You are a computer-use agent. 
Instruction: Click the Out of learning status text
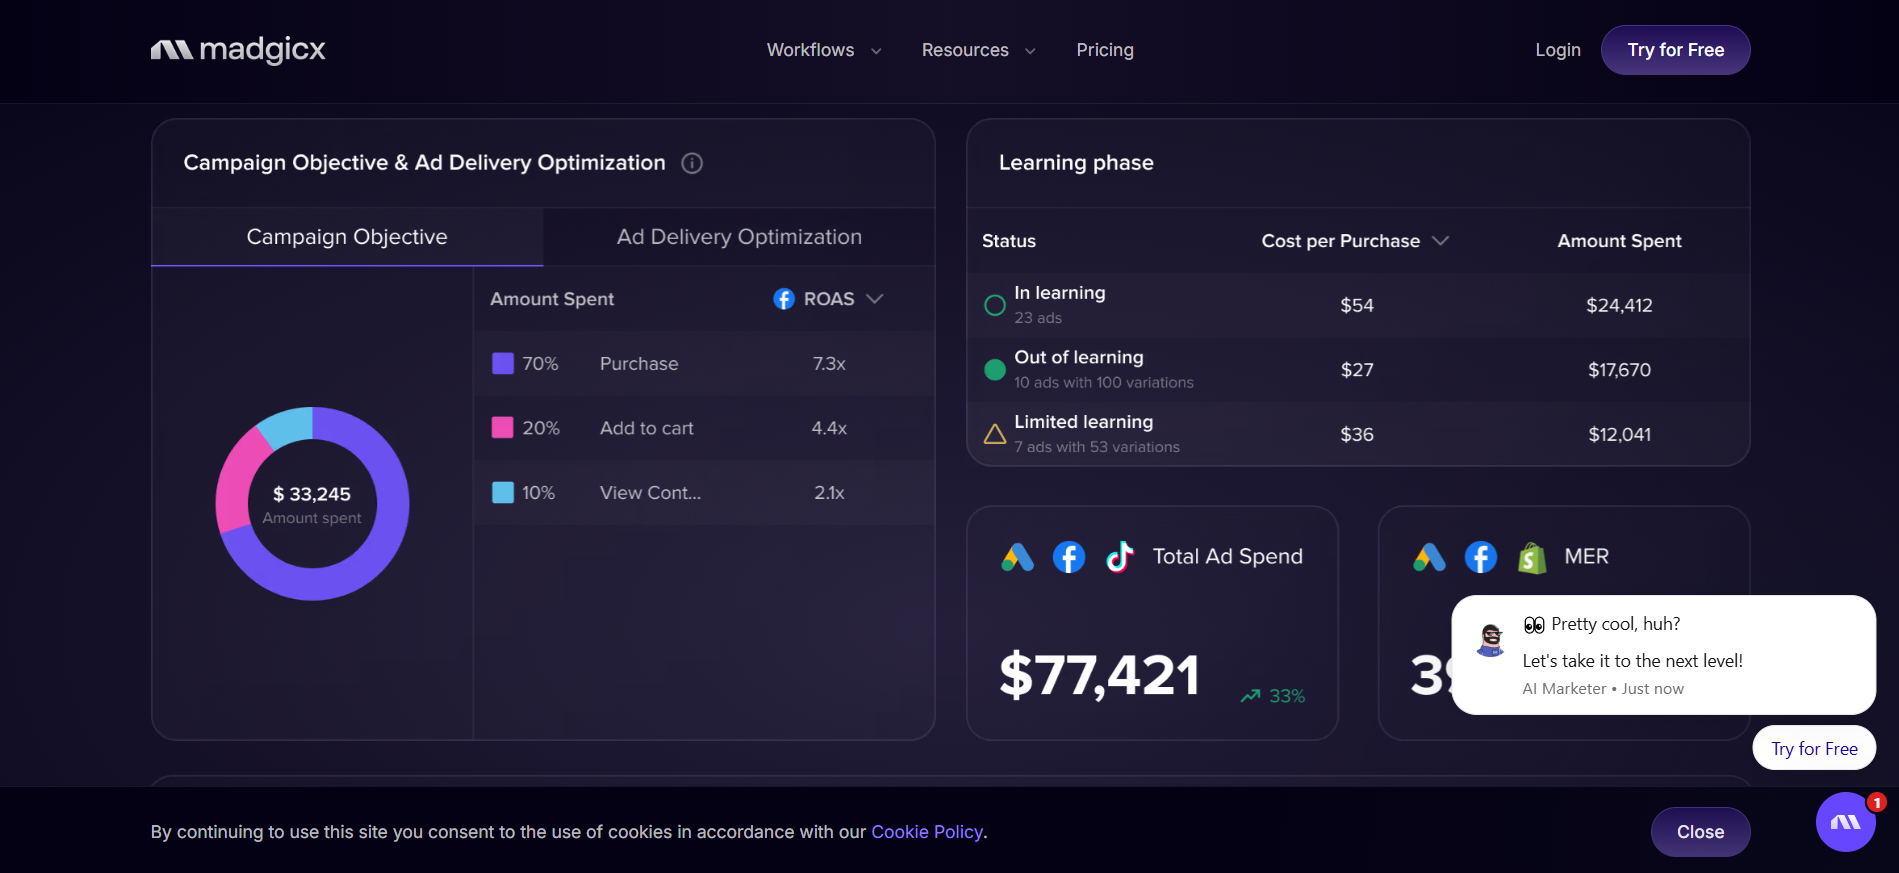[1079, 357]
